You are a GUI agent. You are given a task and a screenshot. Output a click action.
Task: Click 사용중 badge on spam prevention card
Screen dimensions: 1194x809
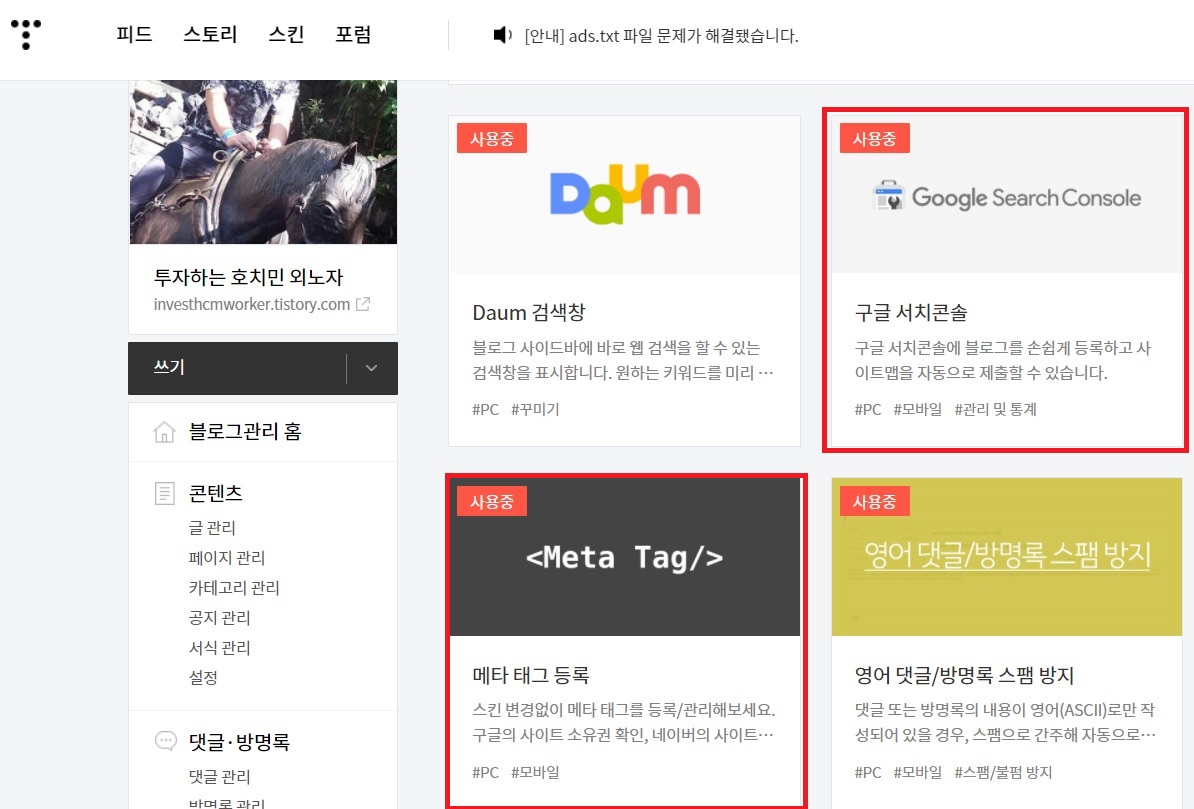(874, 501)
